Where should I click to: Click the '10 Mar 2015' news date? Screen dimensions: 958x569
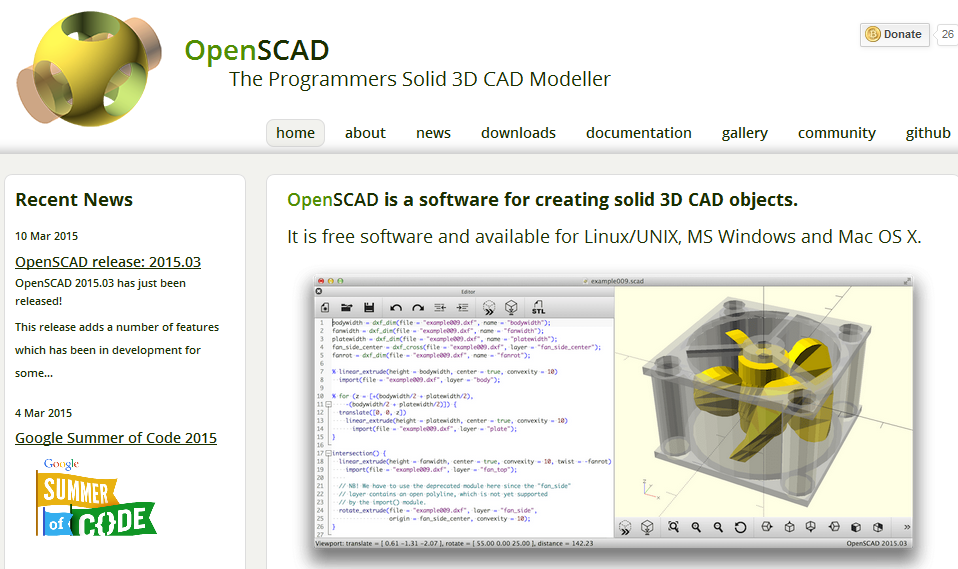click(46, 236)
